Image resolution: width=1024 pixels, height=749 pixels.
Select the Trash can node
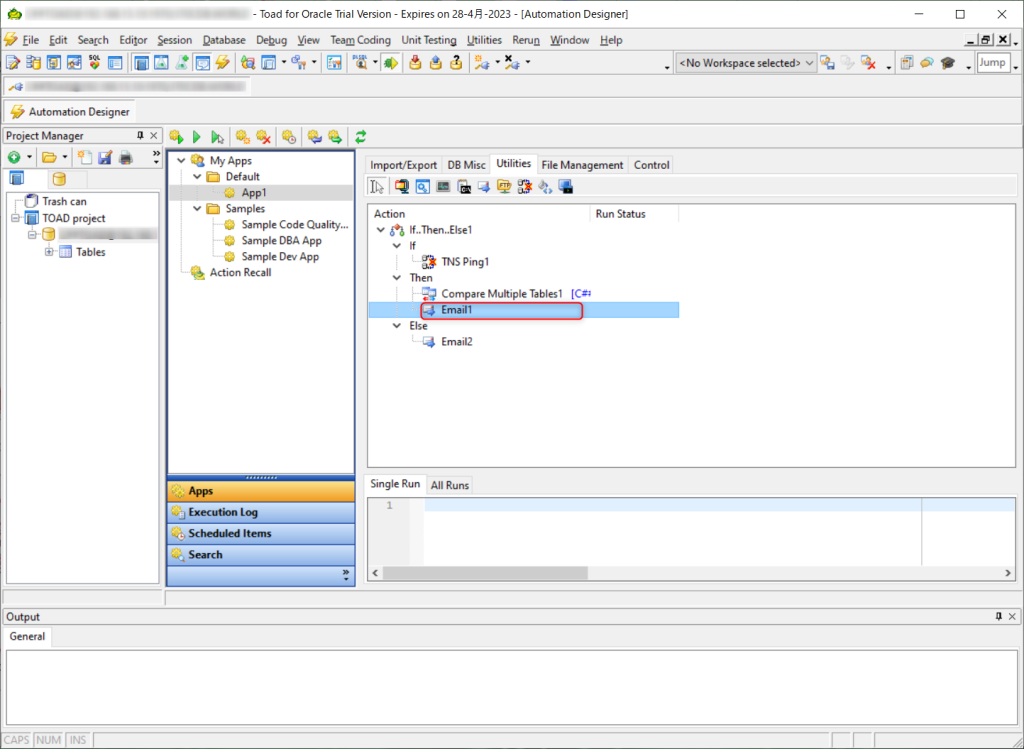pos(64,202)
